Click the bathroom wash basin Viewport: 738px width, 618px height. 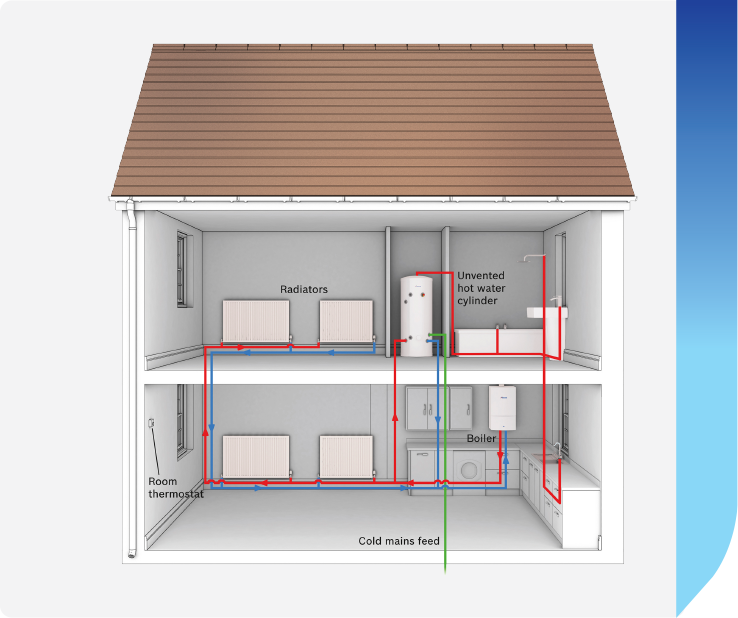[547, 313]
